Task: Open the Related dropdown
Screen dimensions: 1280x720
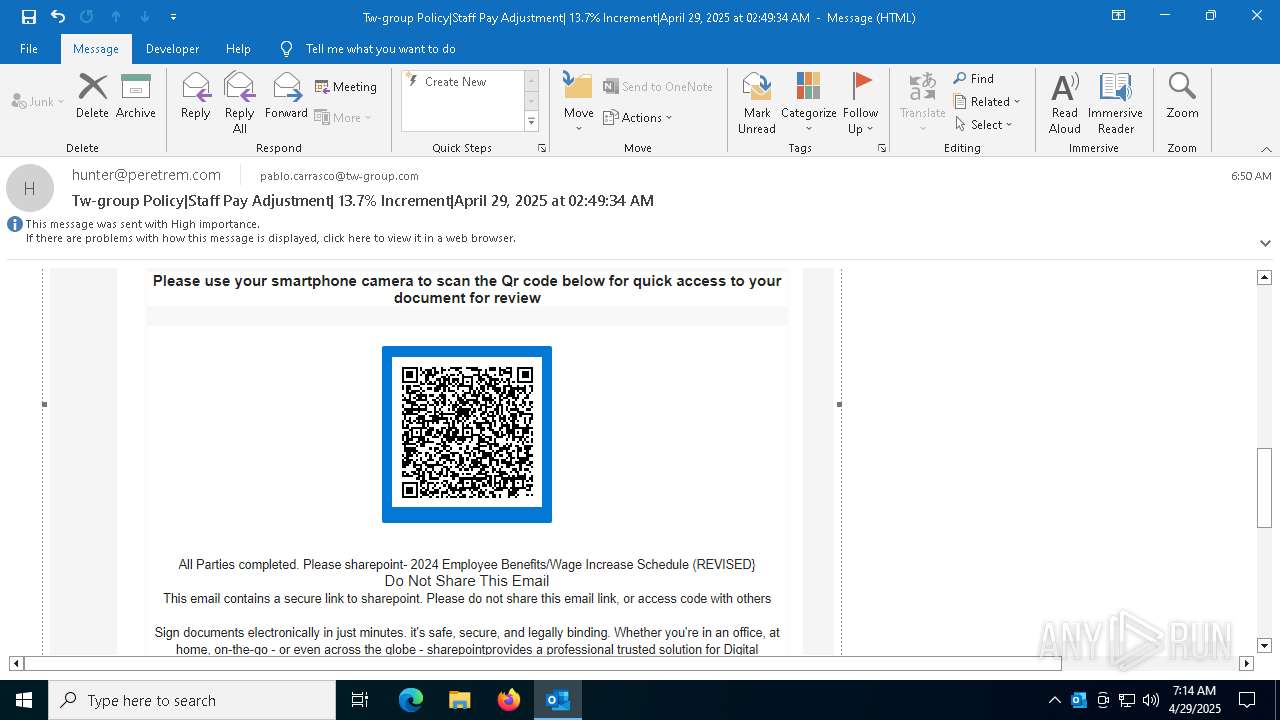Action: (x=987, y=102)
